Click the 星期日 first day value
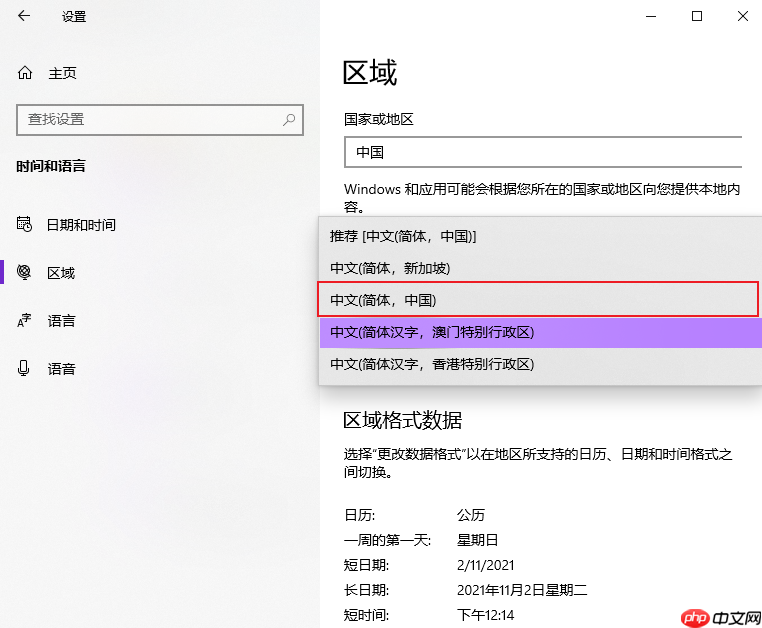The width and height of the screenshot is (762, 628). (x=477, y=540)
